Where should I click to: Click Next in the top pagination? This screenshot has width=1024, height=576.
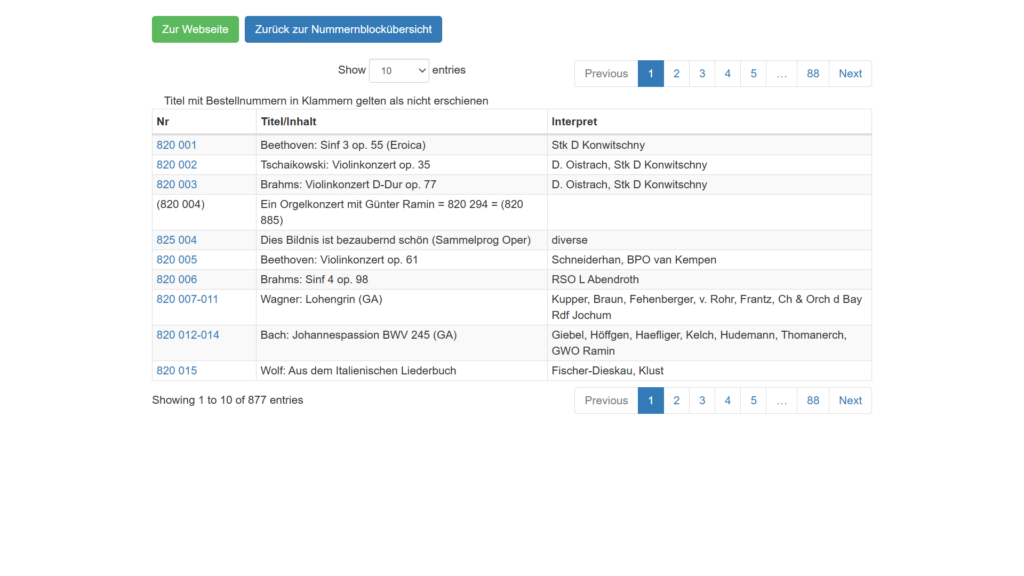(850, 74)
